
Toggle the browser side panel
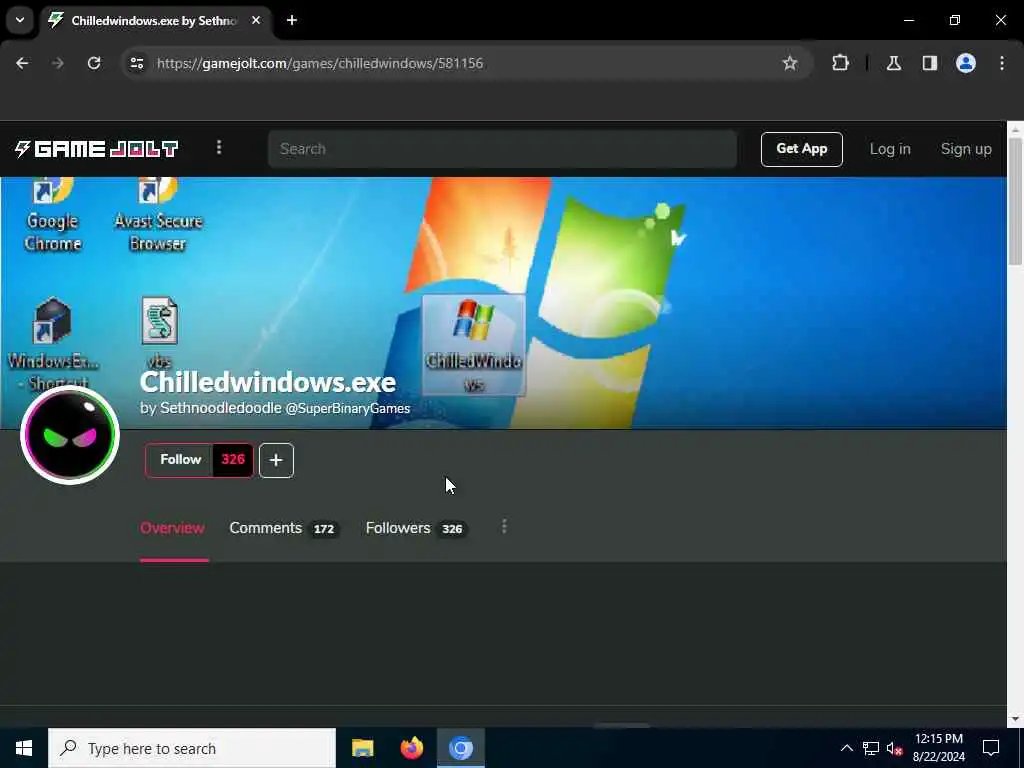930,63
